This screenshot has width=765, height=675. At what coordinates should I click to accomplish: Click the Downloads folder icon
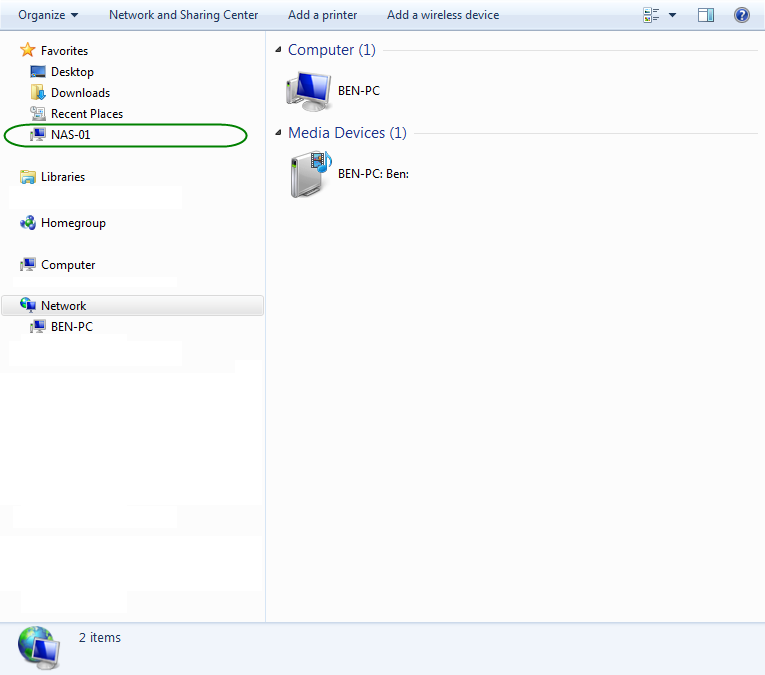38,92
